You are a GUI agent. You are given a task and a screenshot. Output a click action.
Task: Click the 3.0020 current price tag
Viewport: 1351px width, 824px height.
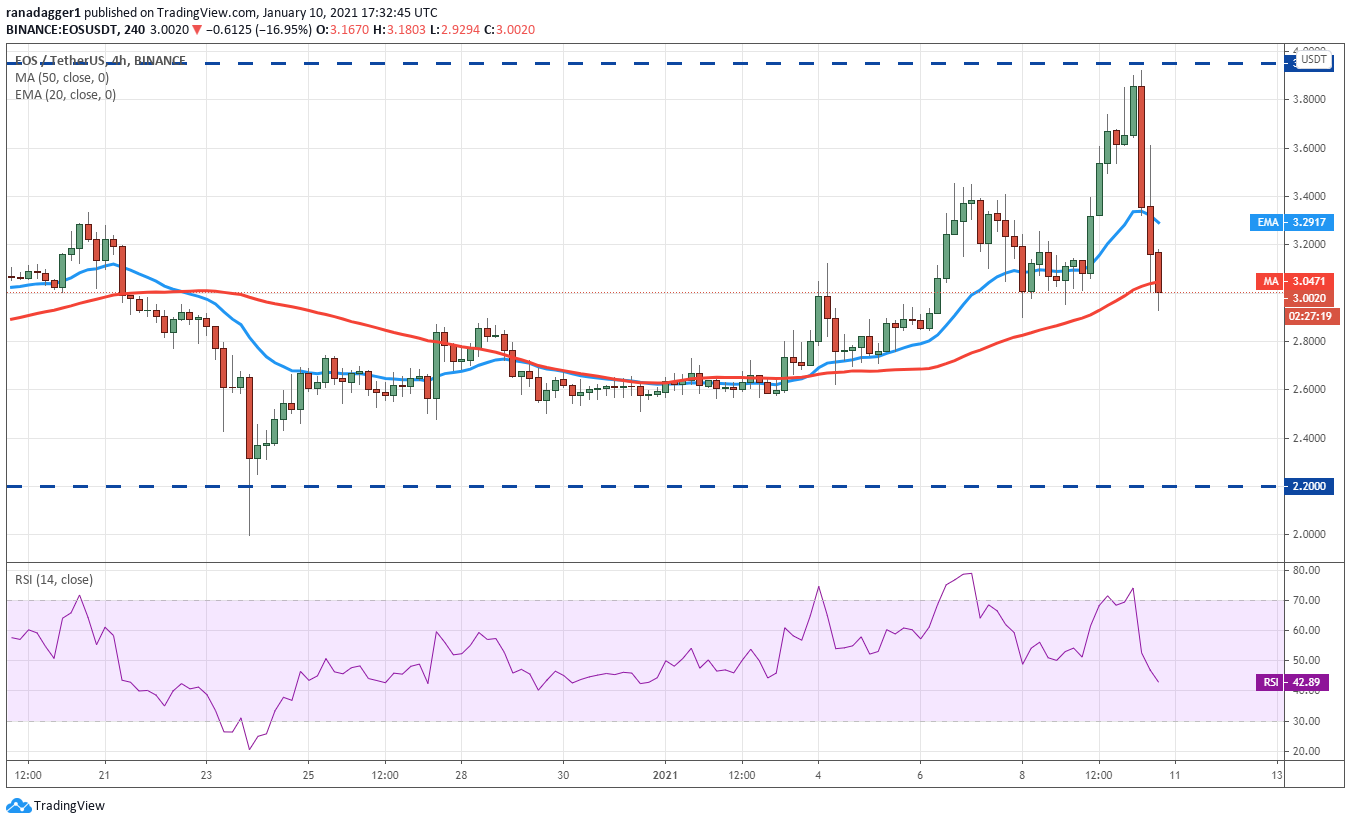pos(1312,298)
